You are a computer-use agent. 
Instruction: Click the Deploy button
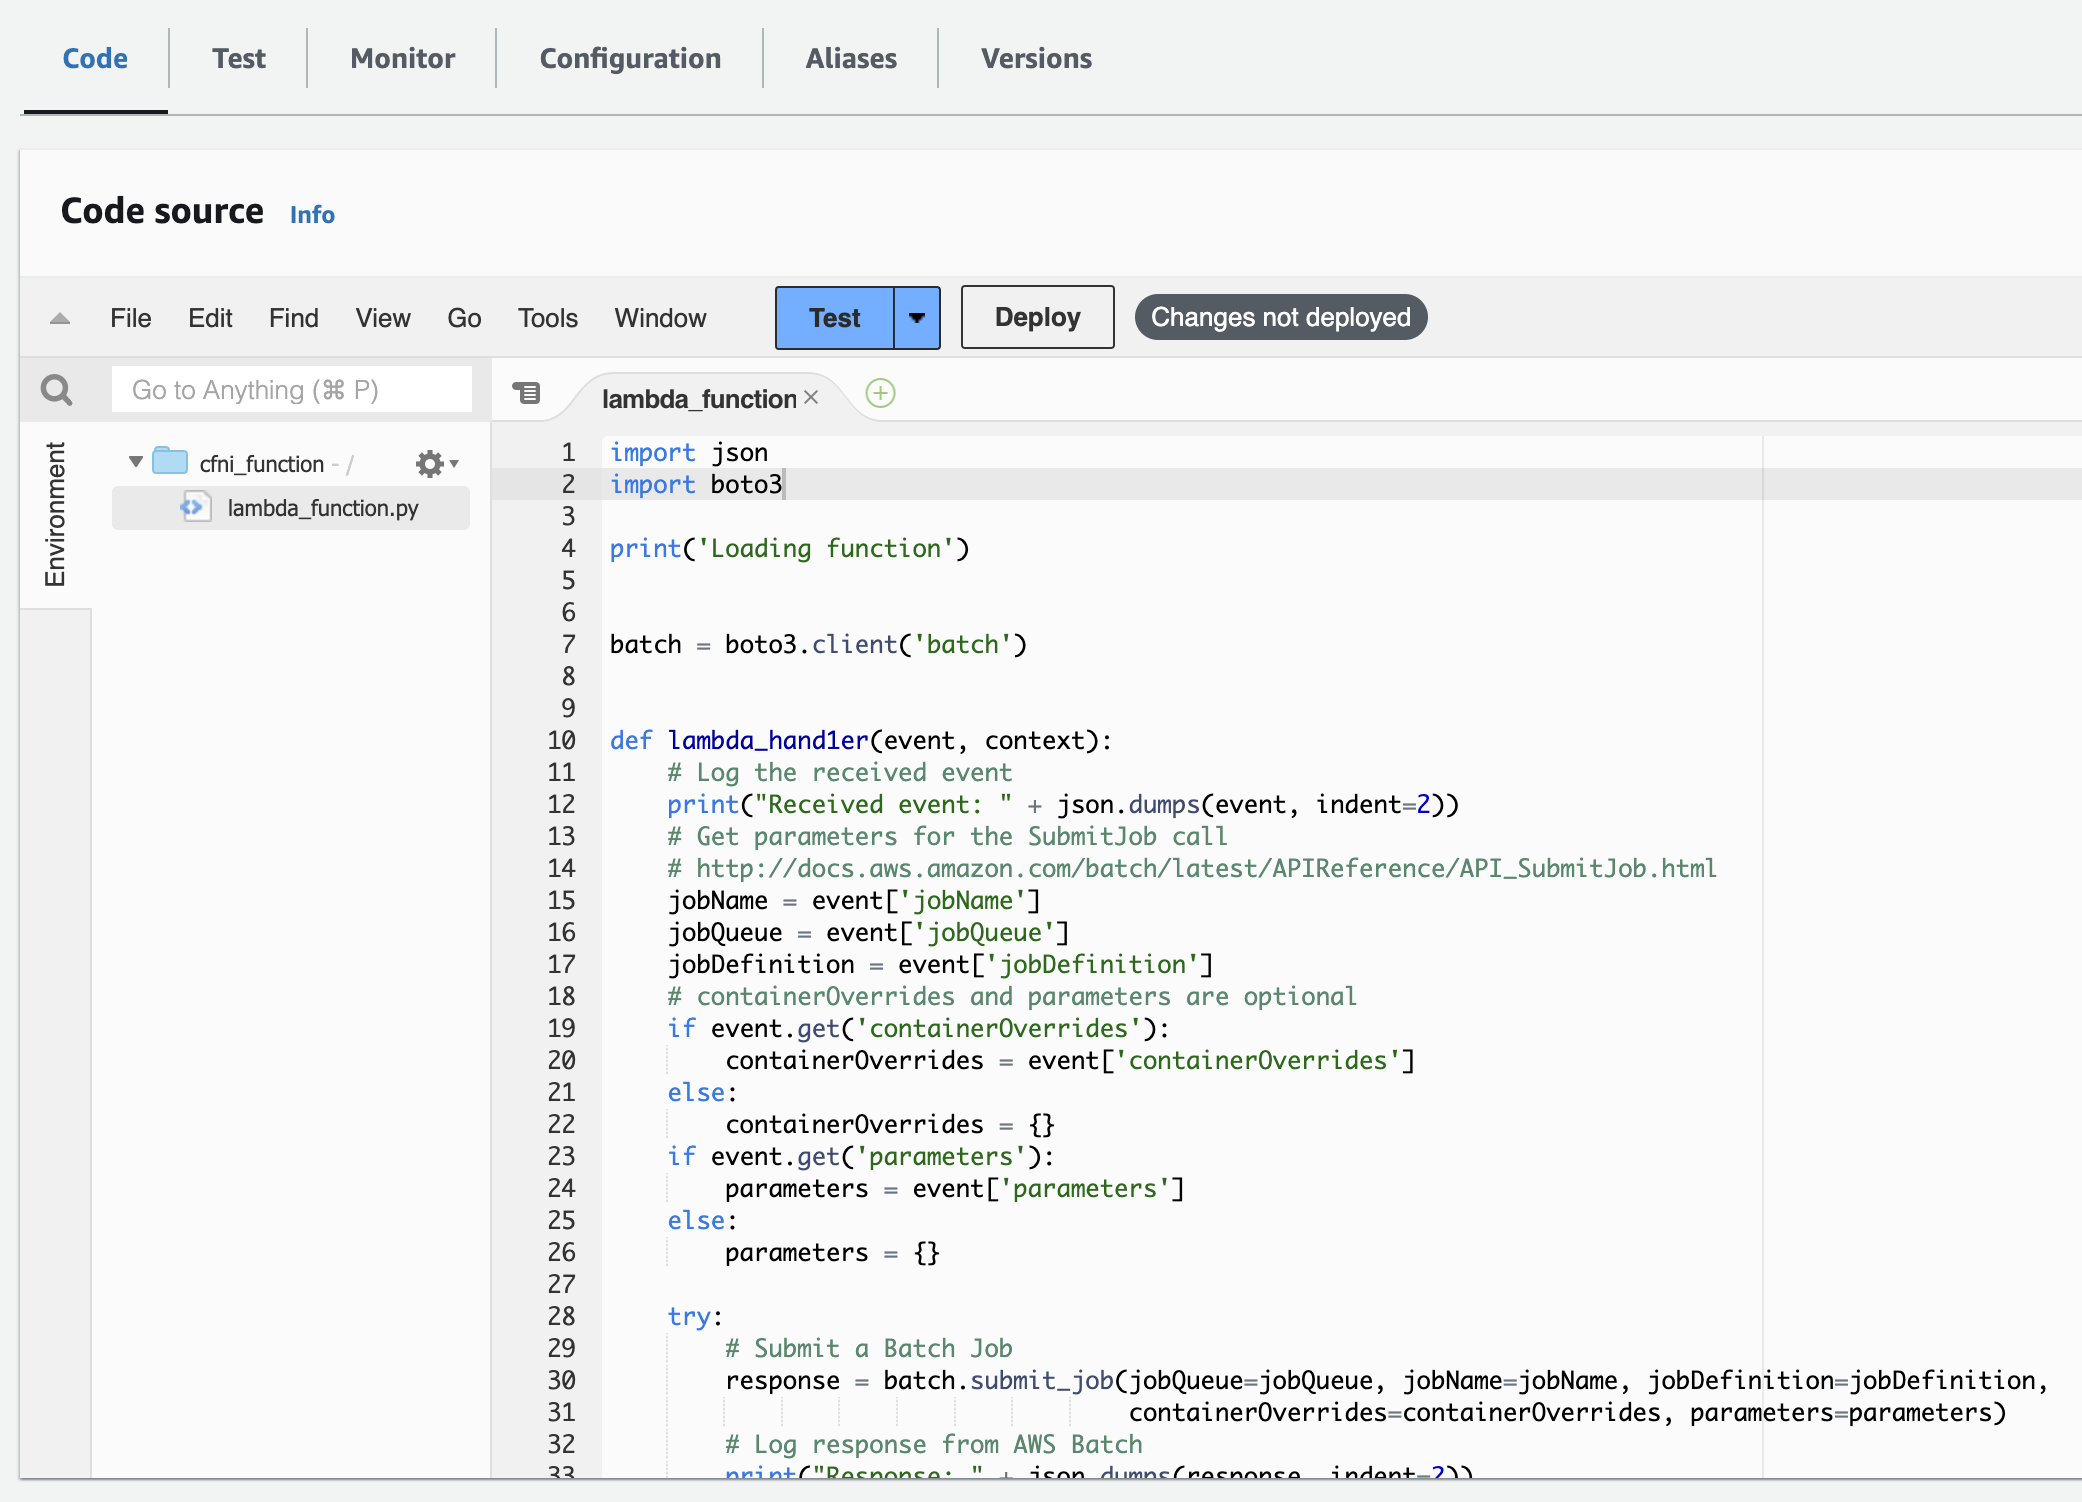pyautogui.click(x=1037, y=318)
